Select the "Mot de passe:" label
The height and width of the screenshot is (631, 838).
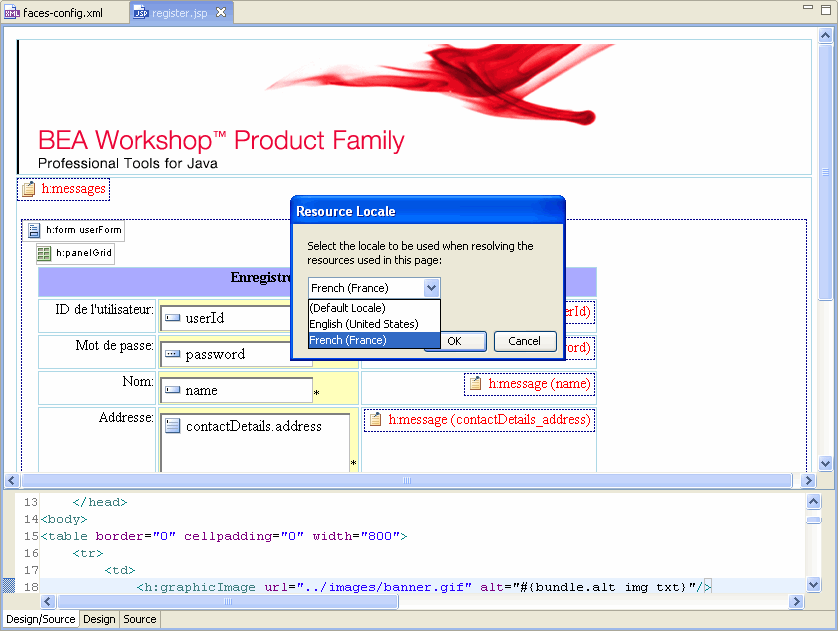114,346
